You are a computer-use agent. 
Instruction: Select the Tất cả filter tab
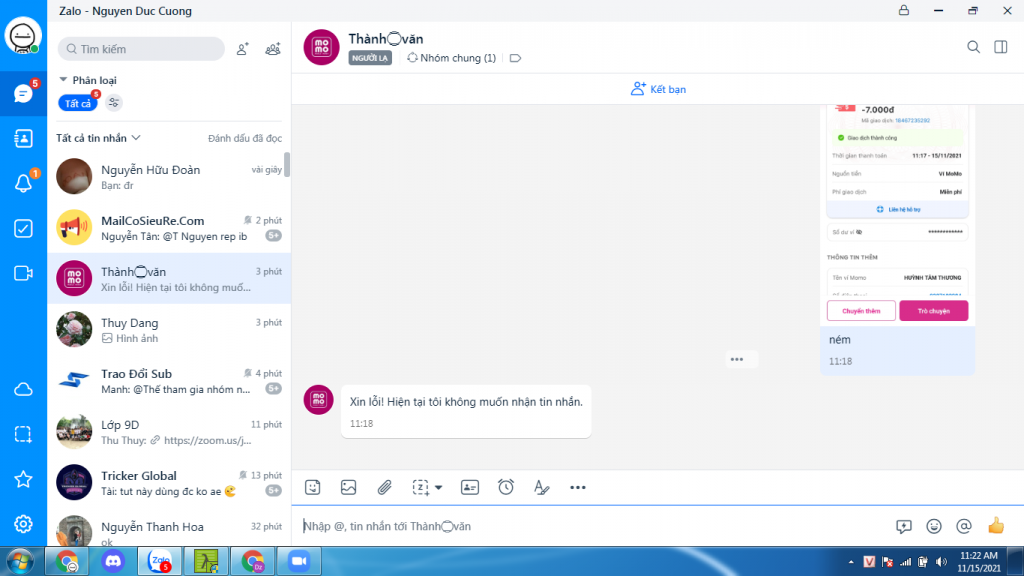pyautogui.click(x=78, y=103)
